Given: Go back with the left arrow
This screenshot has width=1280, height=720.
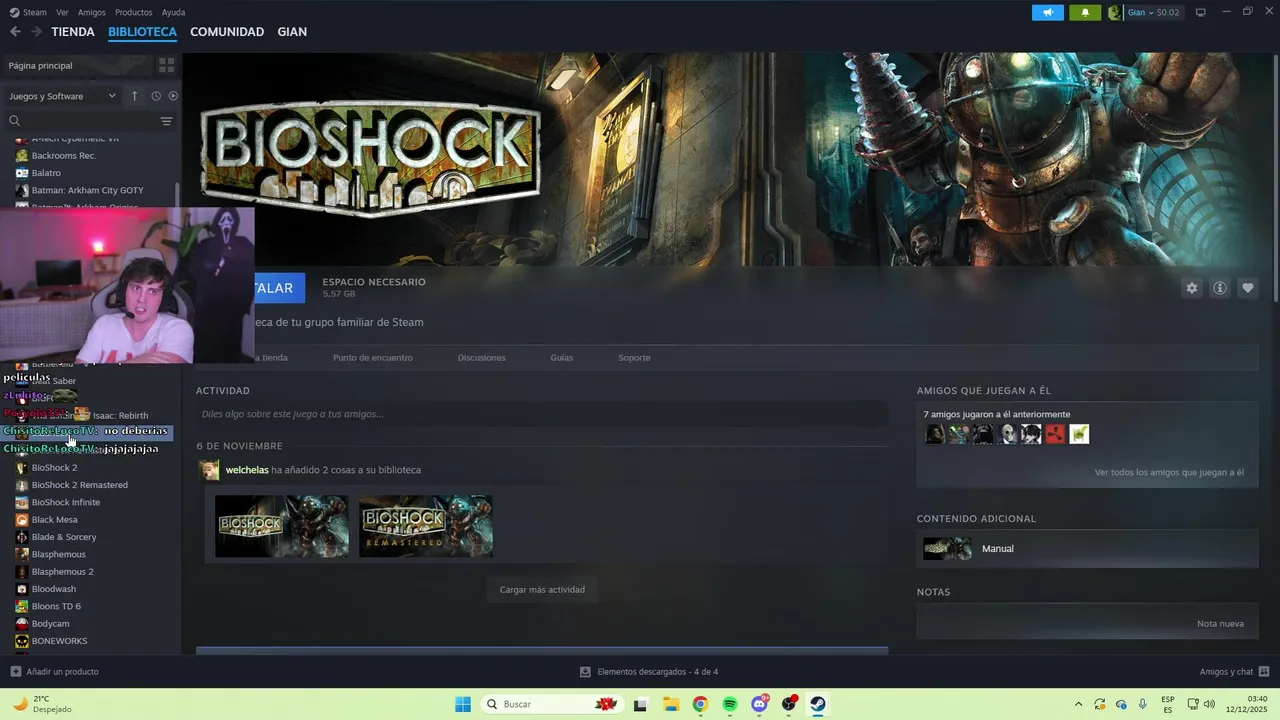Looking at the screenshot, I should (15, 32).
